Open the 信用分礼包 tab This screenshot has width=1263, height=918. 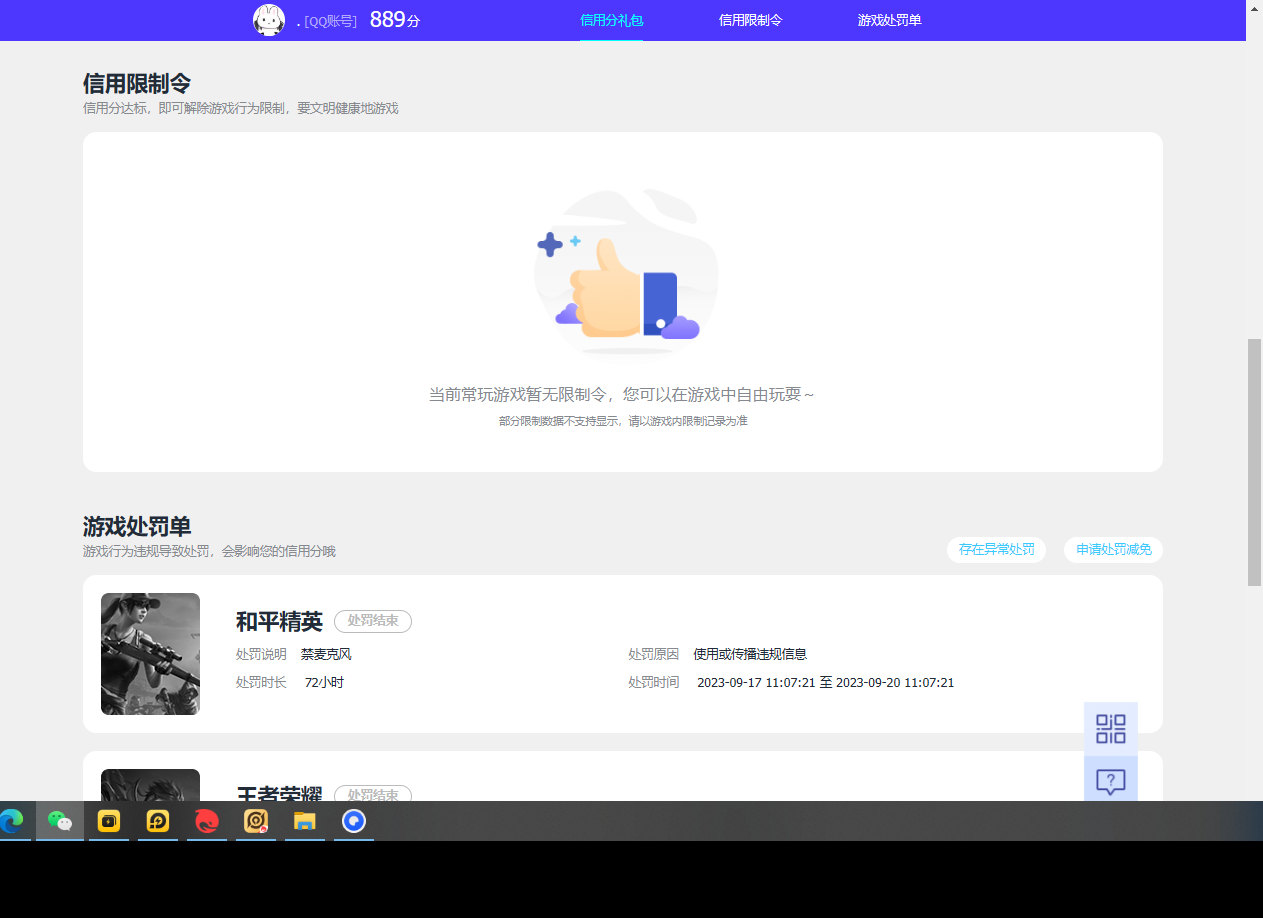[x=611, y=20]
